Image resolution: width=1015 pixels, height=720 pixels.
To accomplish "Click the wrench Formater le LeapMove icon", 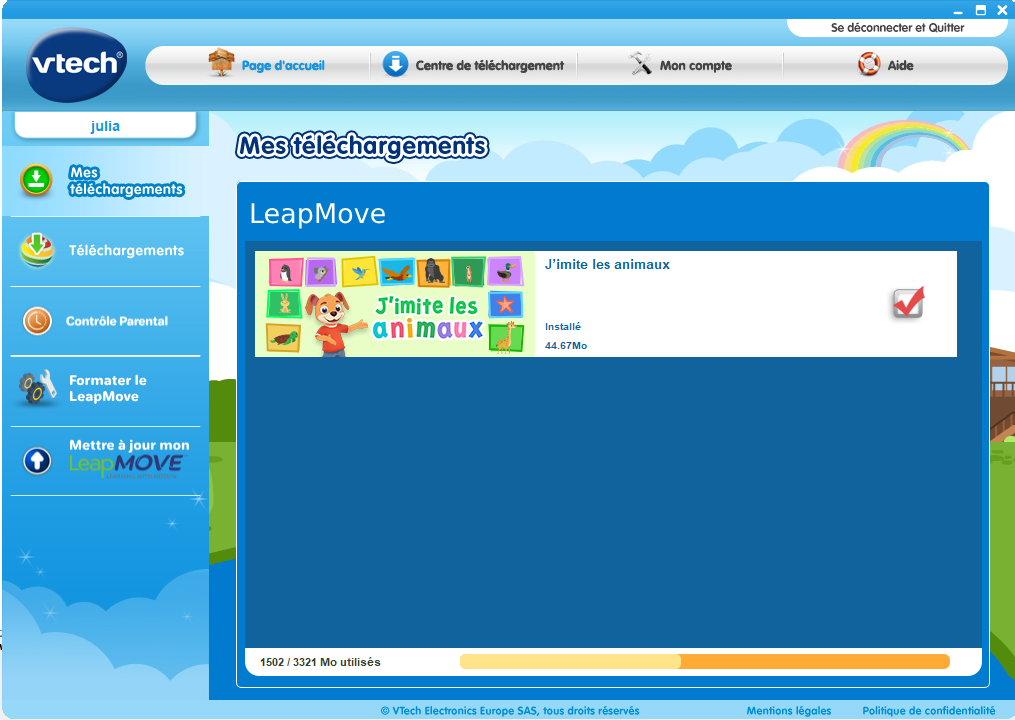I will pos(38,388).
